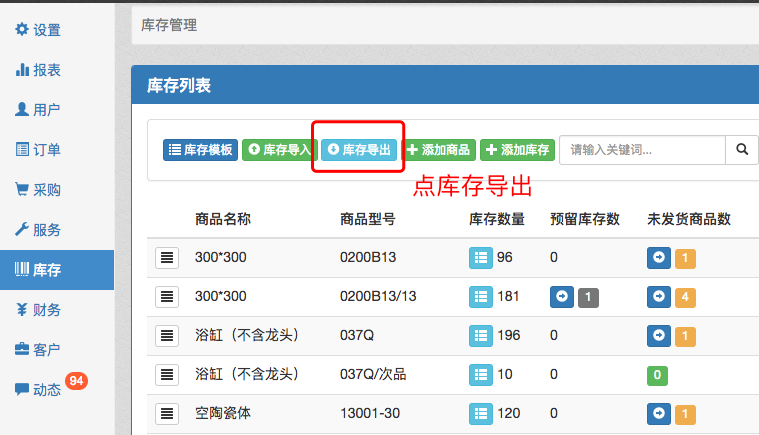Open row menu for 037Q/次品
This screenshot has height=435, width=759.
pos(167,375)
